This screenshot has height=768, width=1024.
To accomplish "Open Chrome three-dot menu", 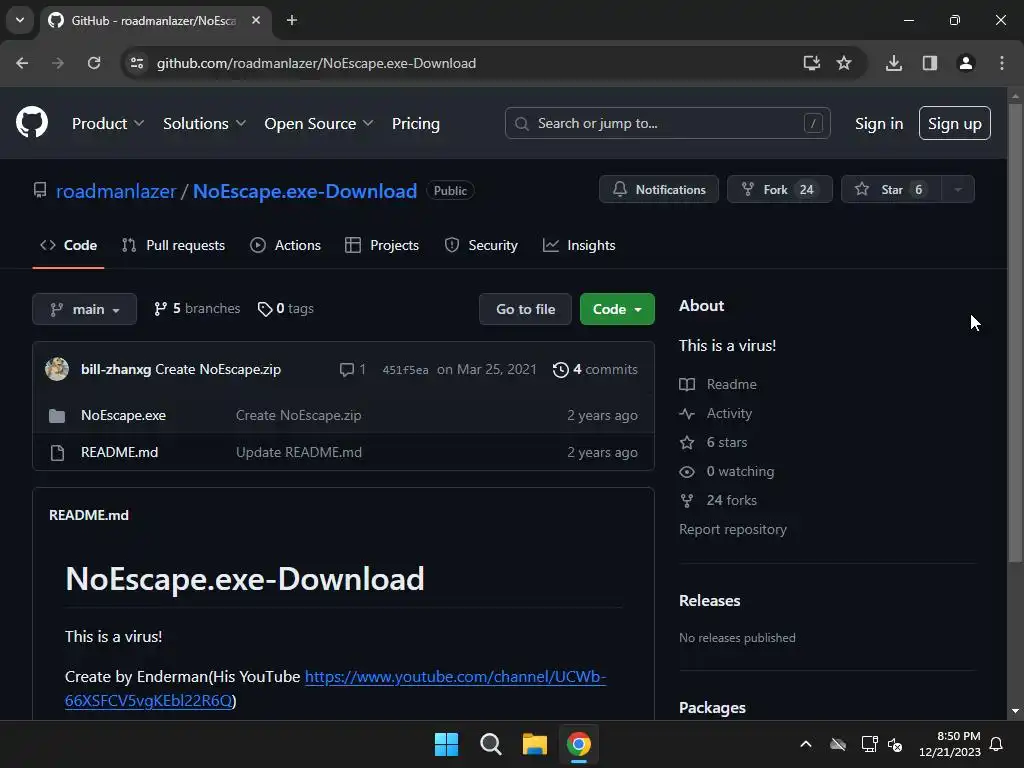I will coord(1002,63).
